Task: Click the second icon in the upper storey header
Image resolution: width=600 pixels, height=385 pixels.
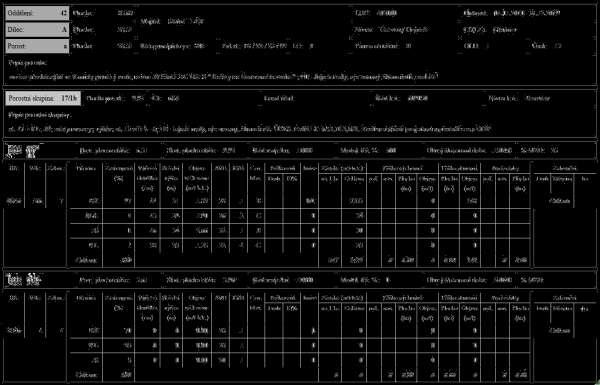Action: coord(33,151)
